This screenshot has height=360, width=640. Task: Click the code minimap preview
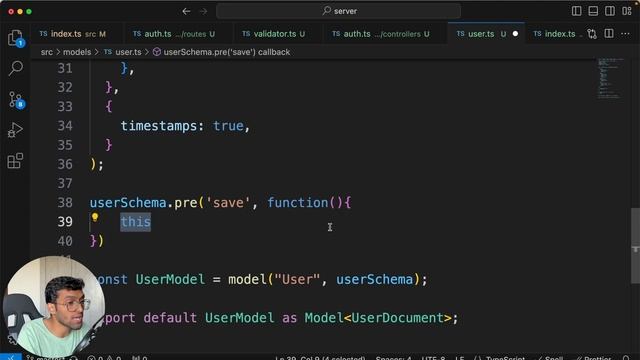coord(610,78)
